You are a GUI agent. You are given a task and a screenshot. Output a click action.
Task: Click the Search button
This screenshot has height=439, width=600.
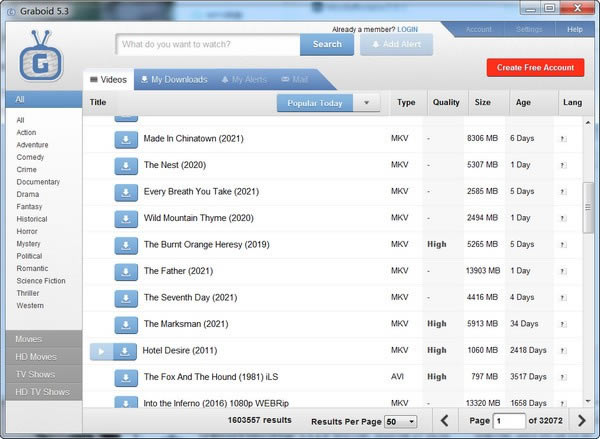(x=327, y=44)
